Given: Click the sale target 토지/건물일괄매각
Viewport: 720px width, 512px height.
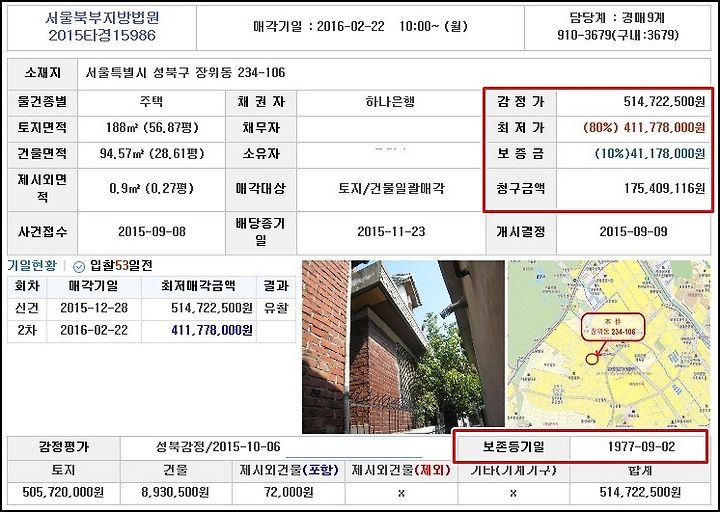Looking at the screenshot, I should coord(391,188).
